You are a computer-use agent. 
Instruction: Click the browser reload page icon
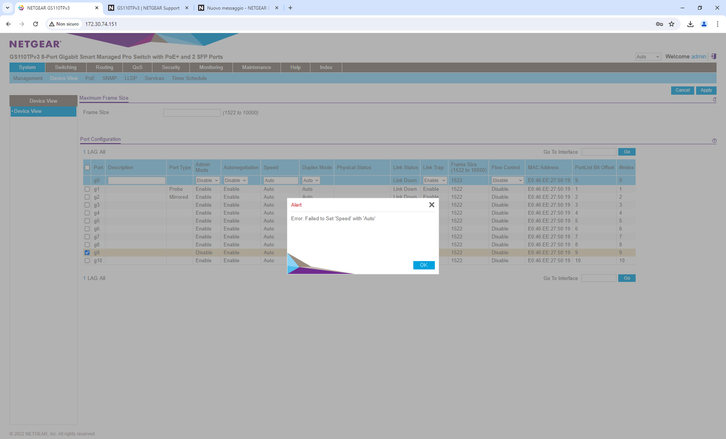click(35, 24)
